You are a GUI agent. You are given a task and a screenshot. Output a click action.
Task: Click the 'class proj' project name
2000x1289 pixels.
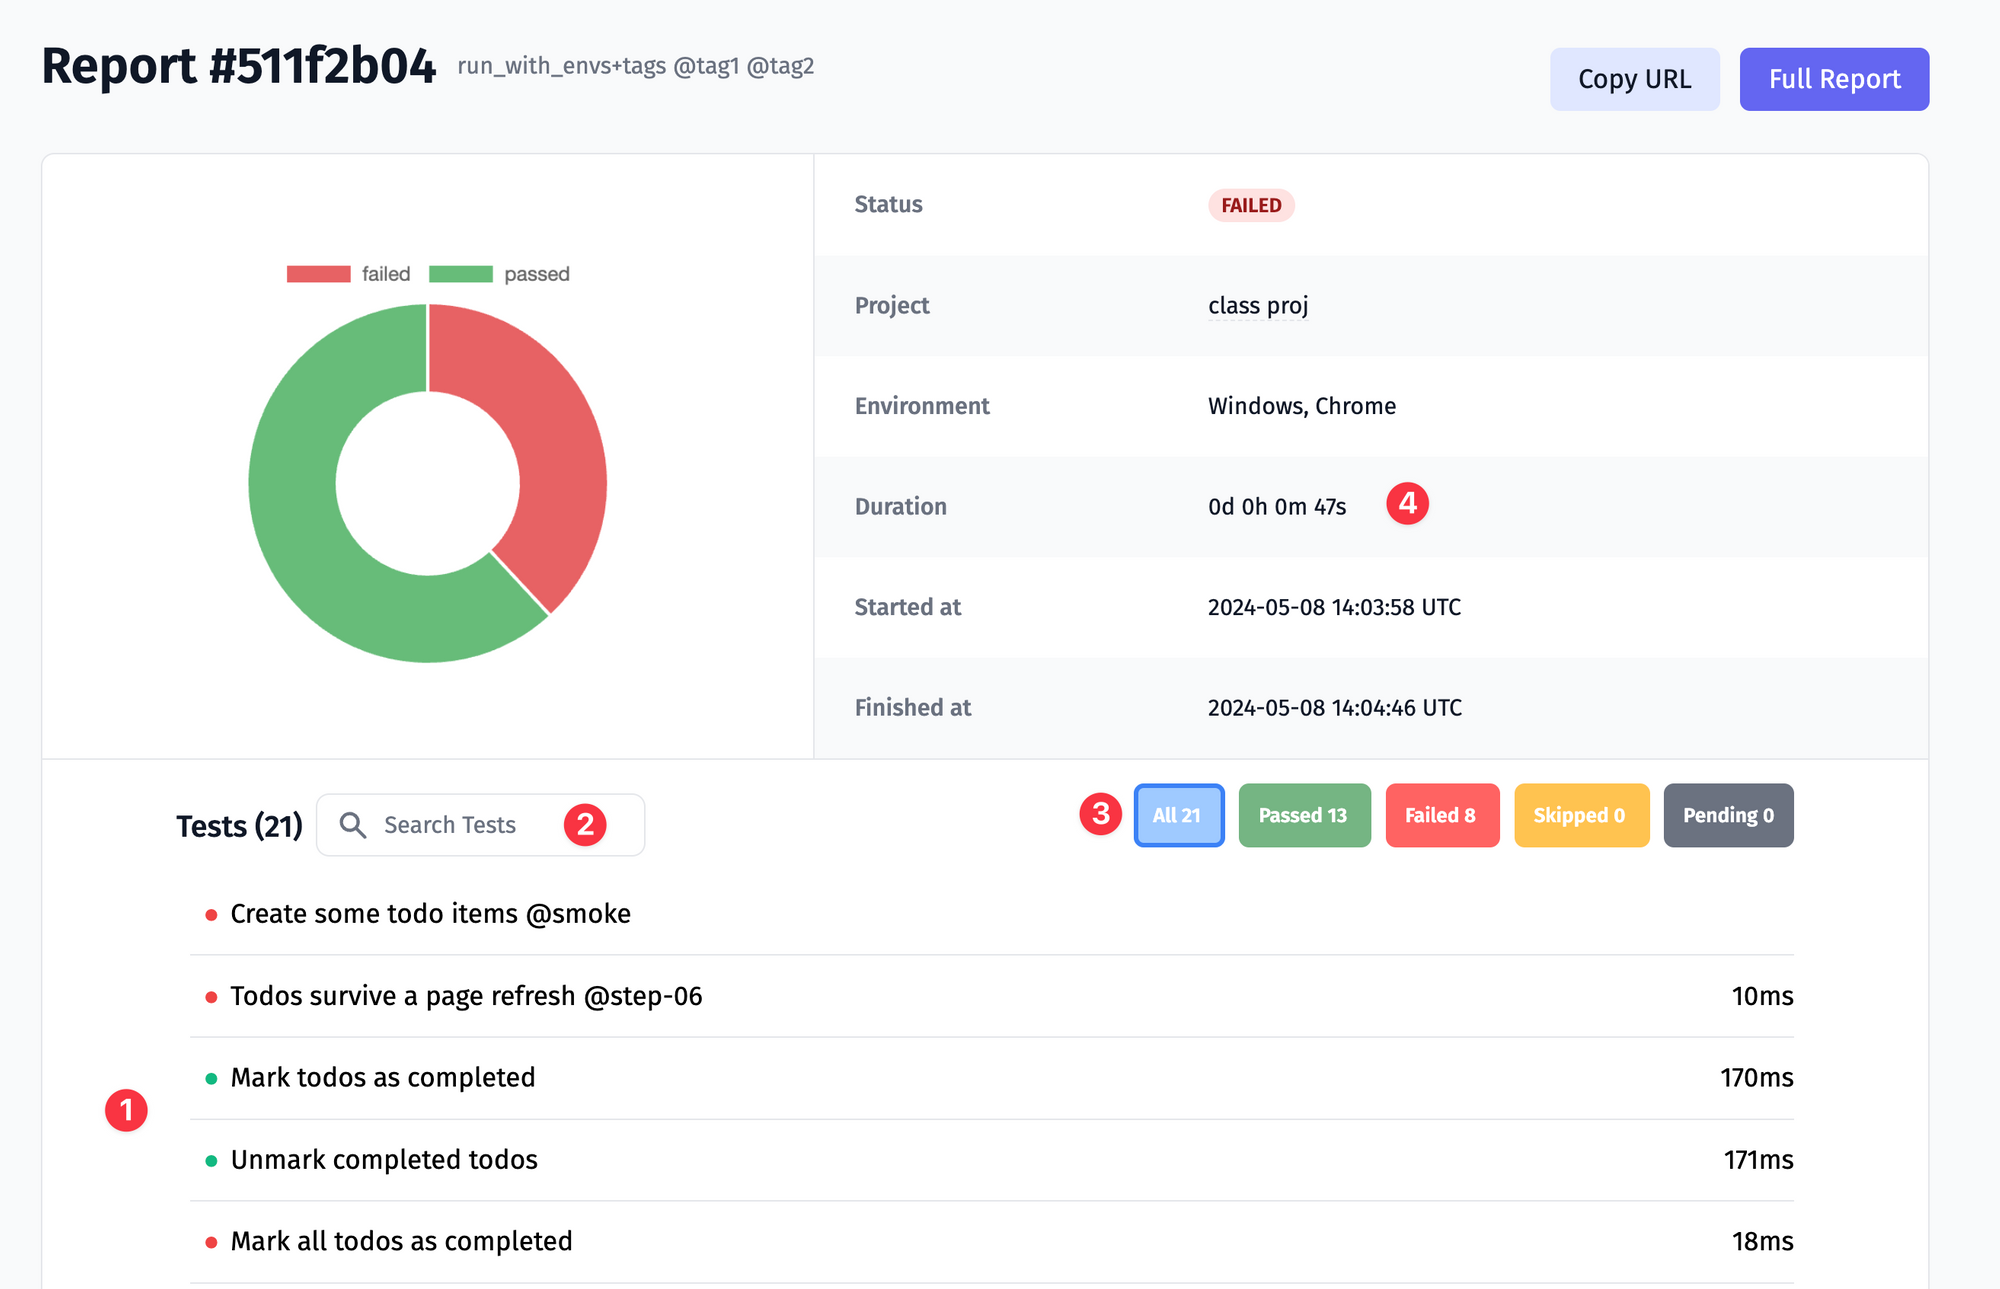(x=1258, y=306)
